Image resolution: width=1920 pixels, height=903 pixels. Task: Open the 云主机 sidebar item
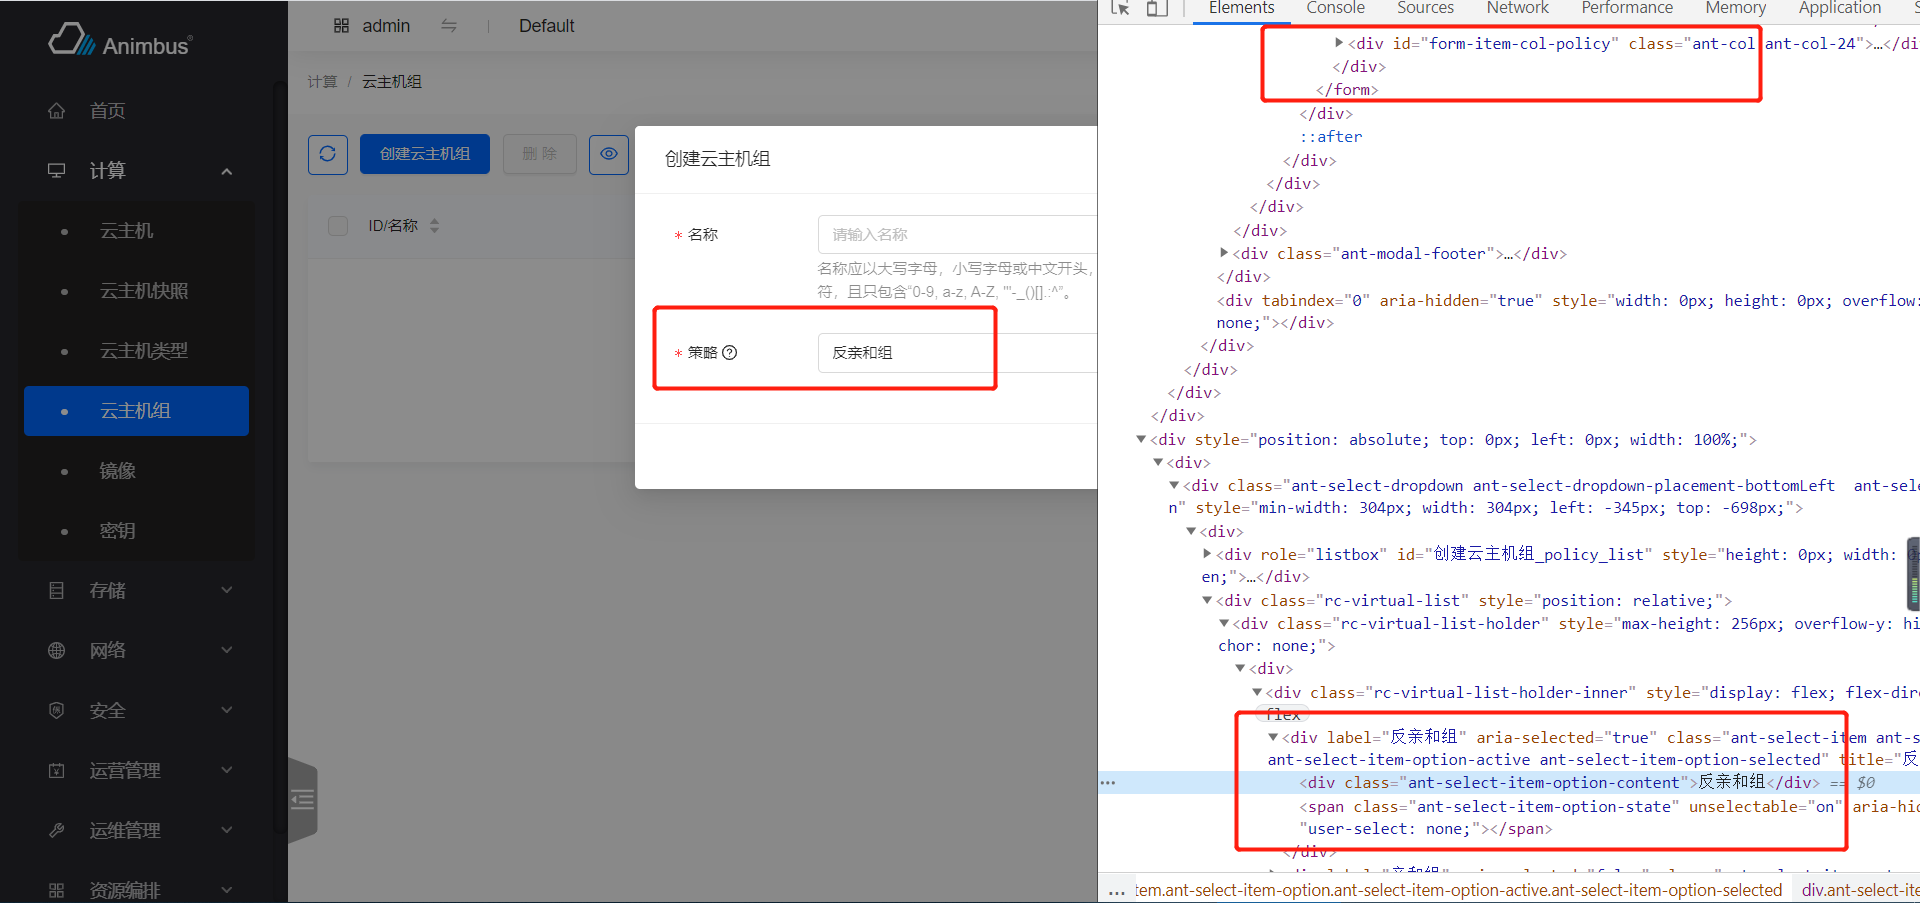click(127, 231)
